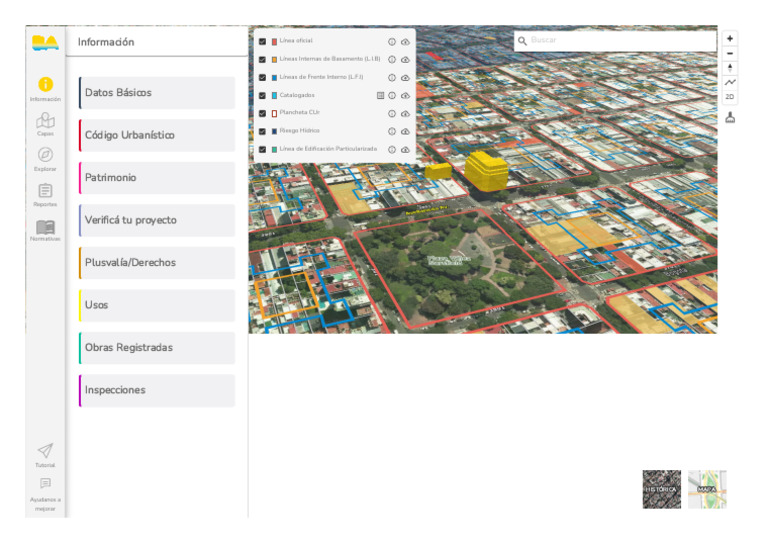Download Línea de Edificación Particularizada layer

coord(405,149)
